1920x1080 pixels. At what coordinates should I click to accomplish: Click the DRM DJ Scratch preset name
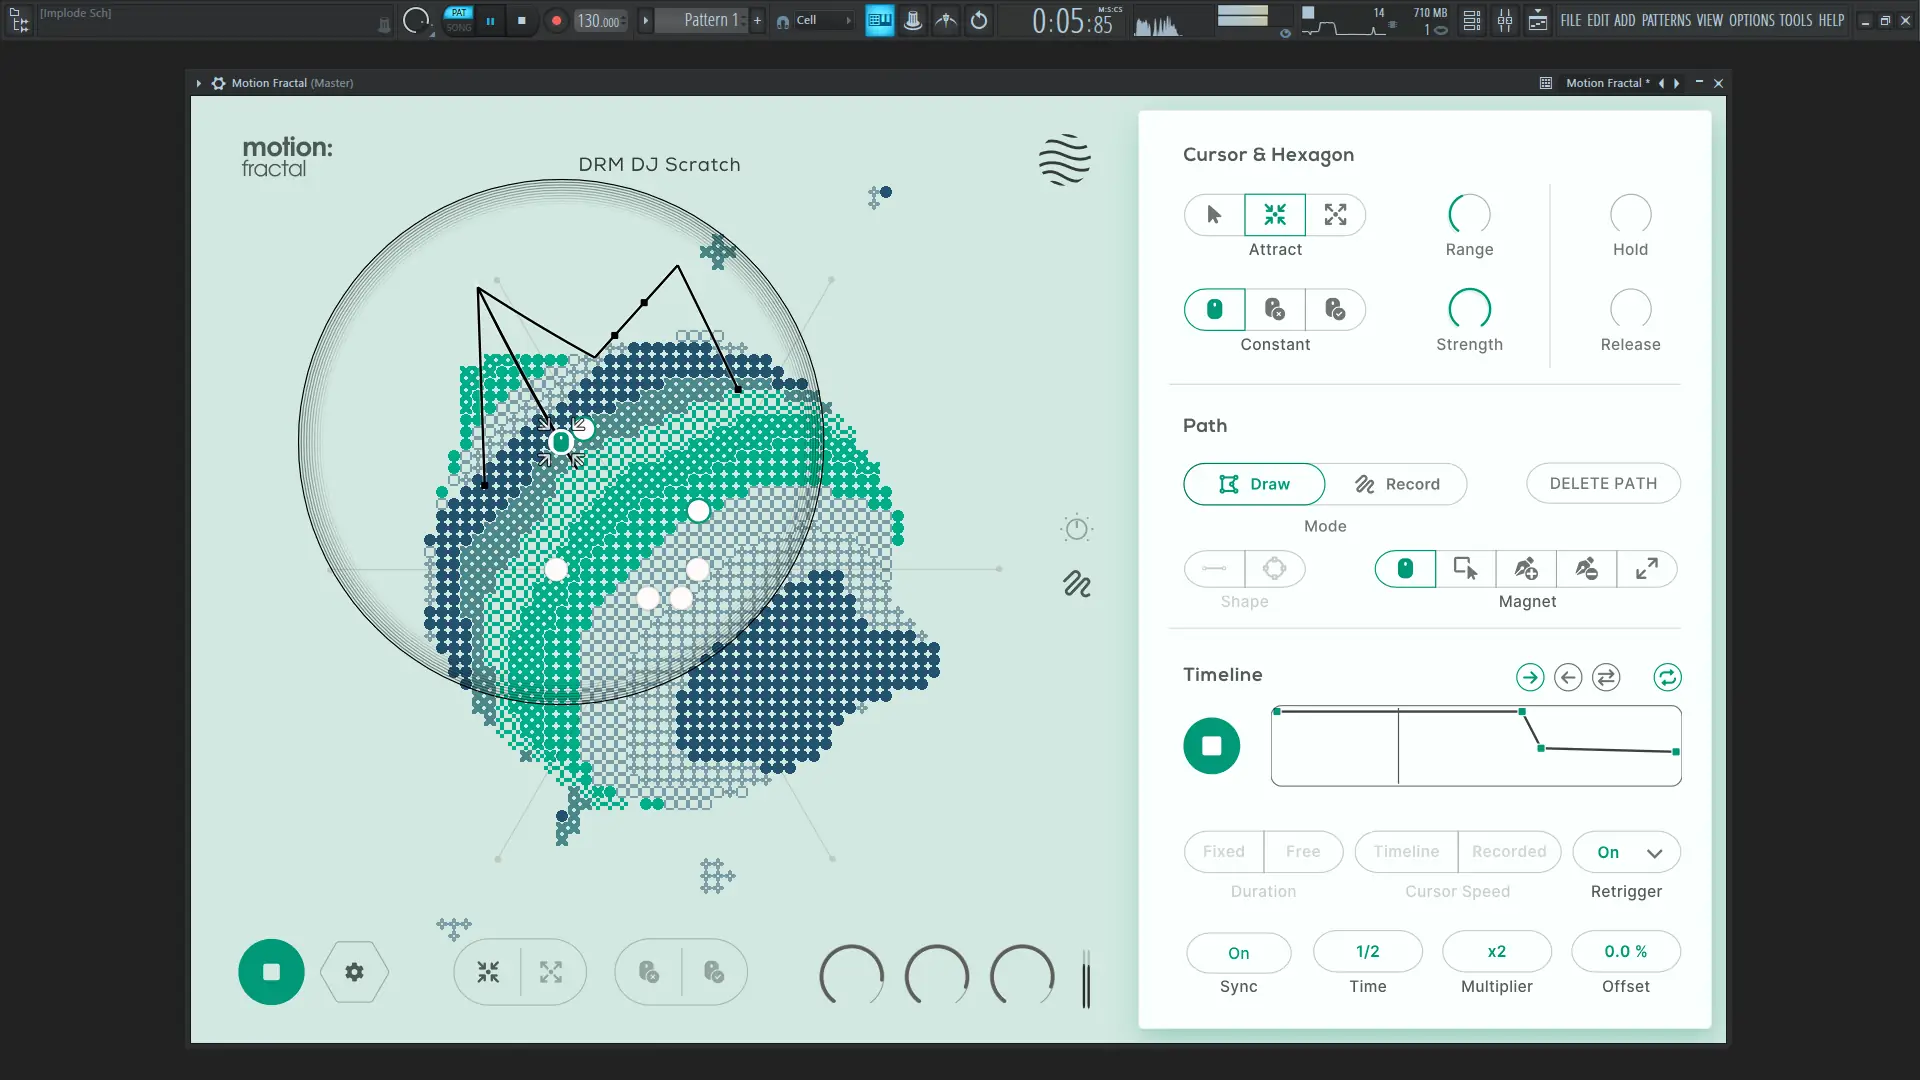pyautogui.click(x=659, y=165)
